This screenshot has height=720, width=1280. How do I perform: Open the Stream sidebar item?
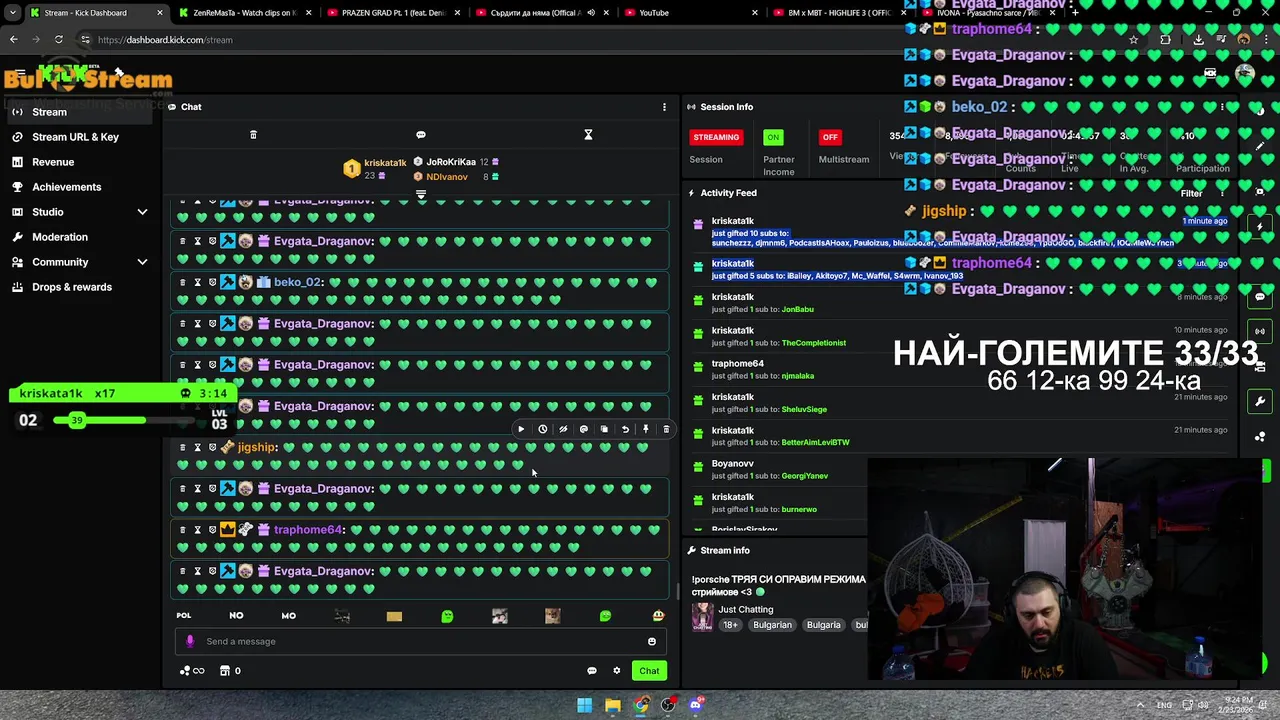[x=80, y=112]
